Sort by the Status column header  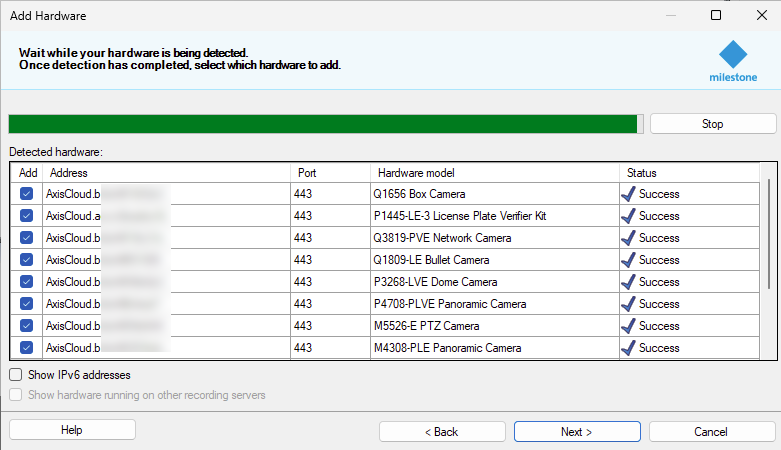tap(689, 173)
